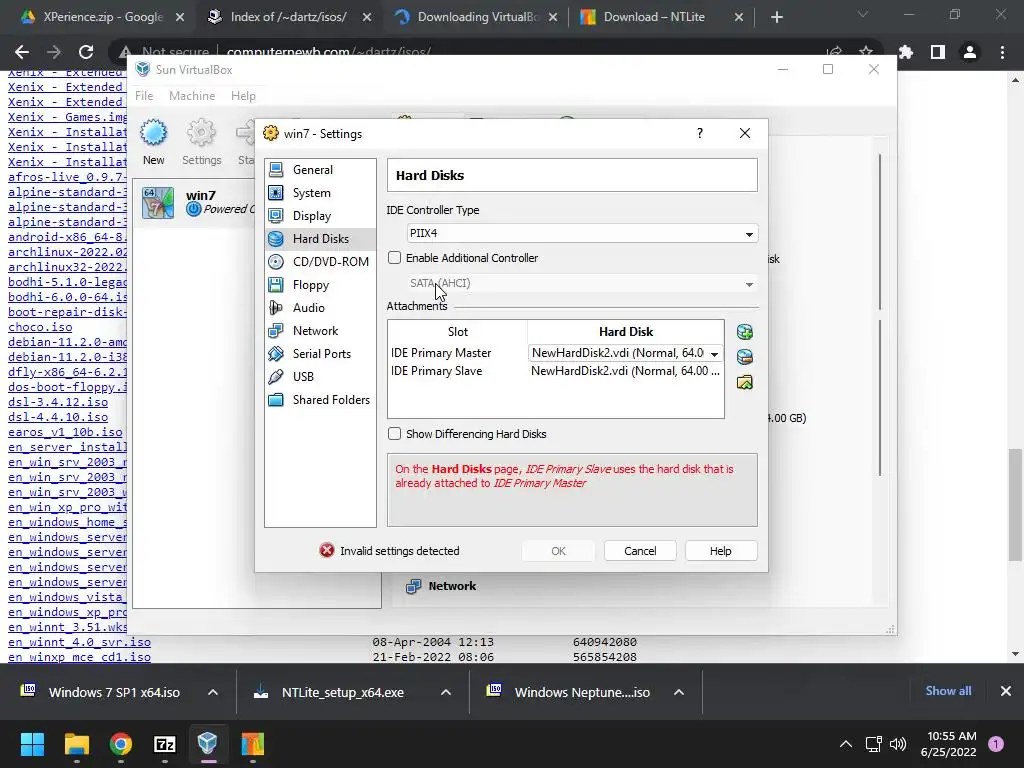The height and width of the screenshot is (768, 1024).
Task: Click Show all downloads
Action: (948, 691)
